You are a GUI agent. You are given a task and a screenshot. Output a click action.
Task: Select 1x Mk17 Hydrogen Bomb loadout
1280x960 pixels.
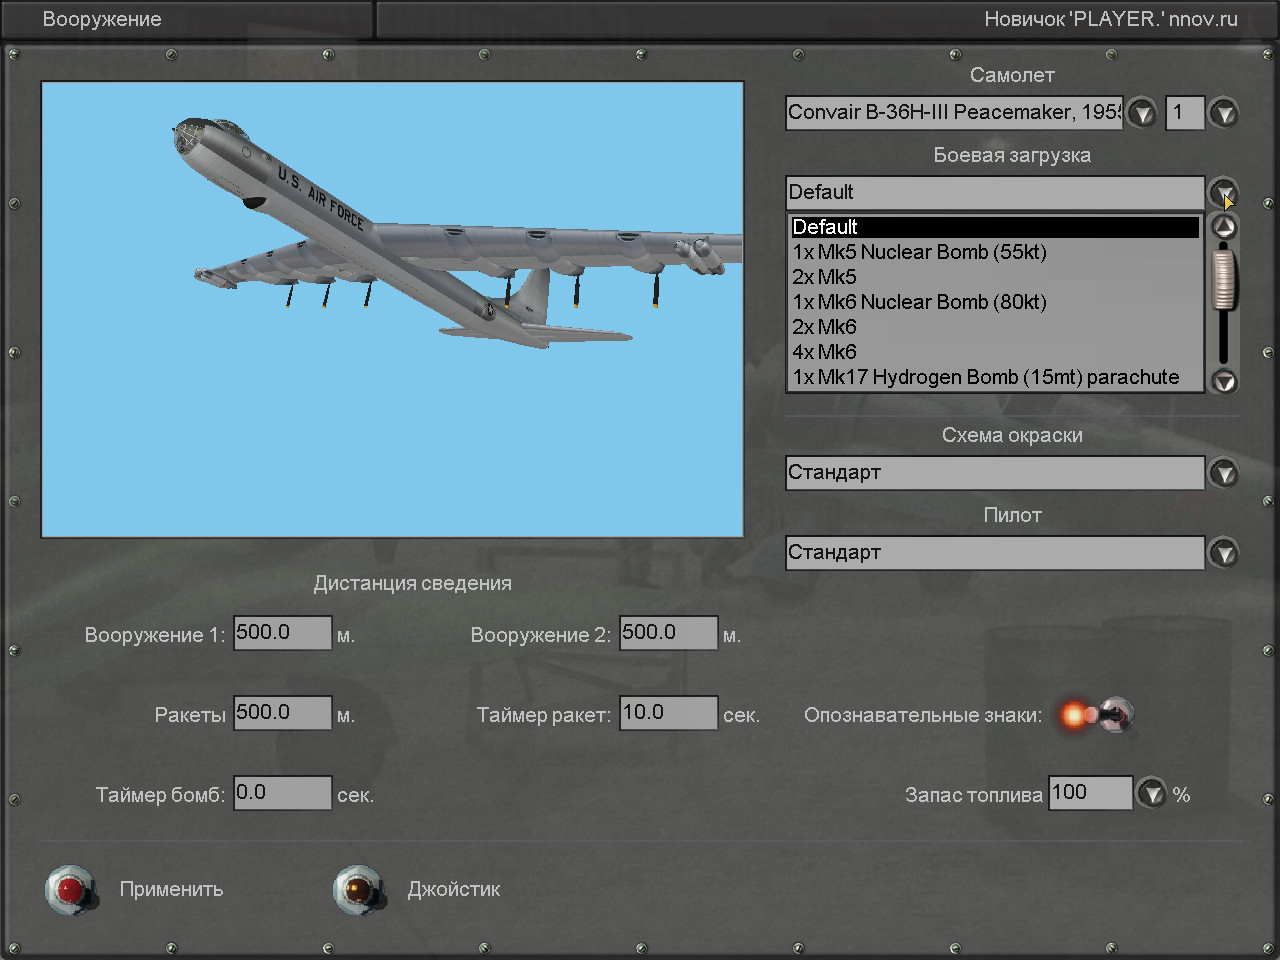[985, 377]
